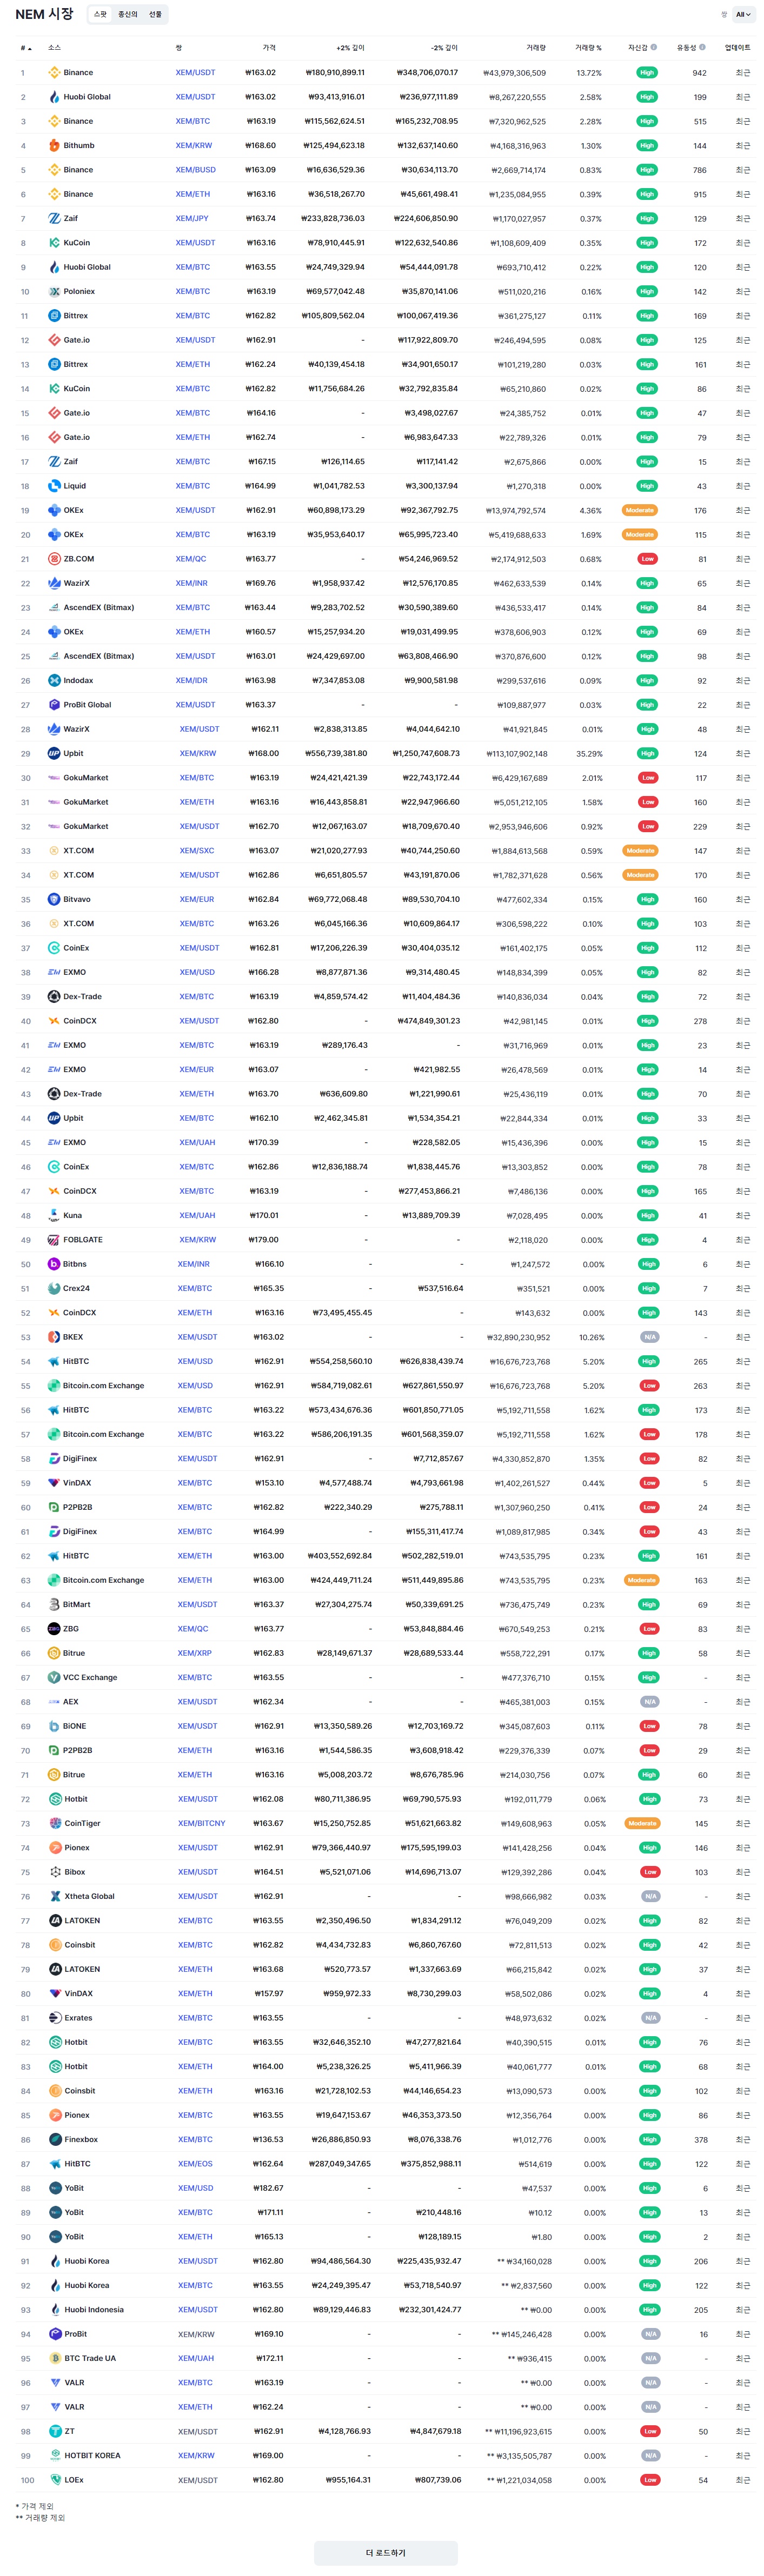
Task: Sort by the # column header
Action: (26, 48)
